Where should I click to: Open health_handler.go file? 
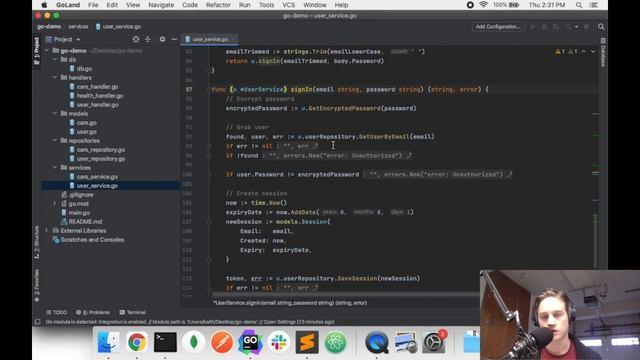coord(100,96)
